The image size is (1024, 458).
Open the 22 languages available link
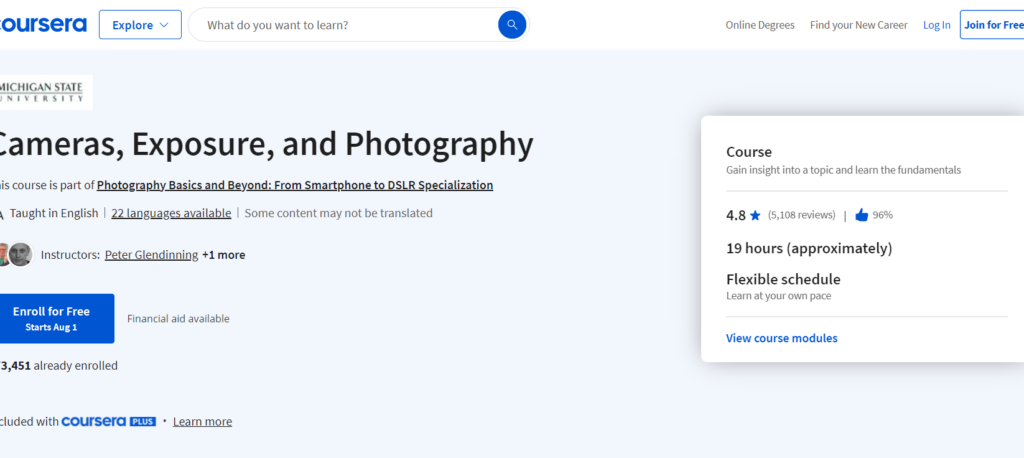pos(171,213)
